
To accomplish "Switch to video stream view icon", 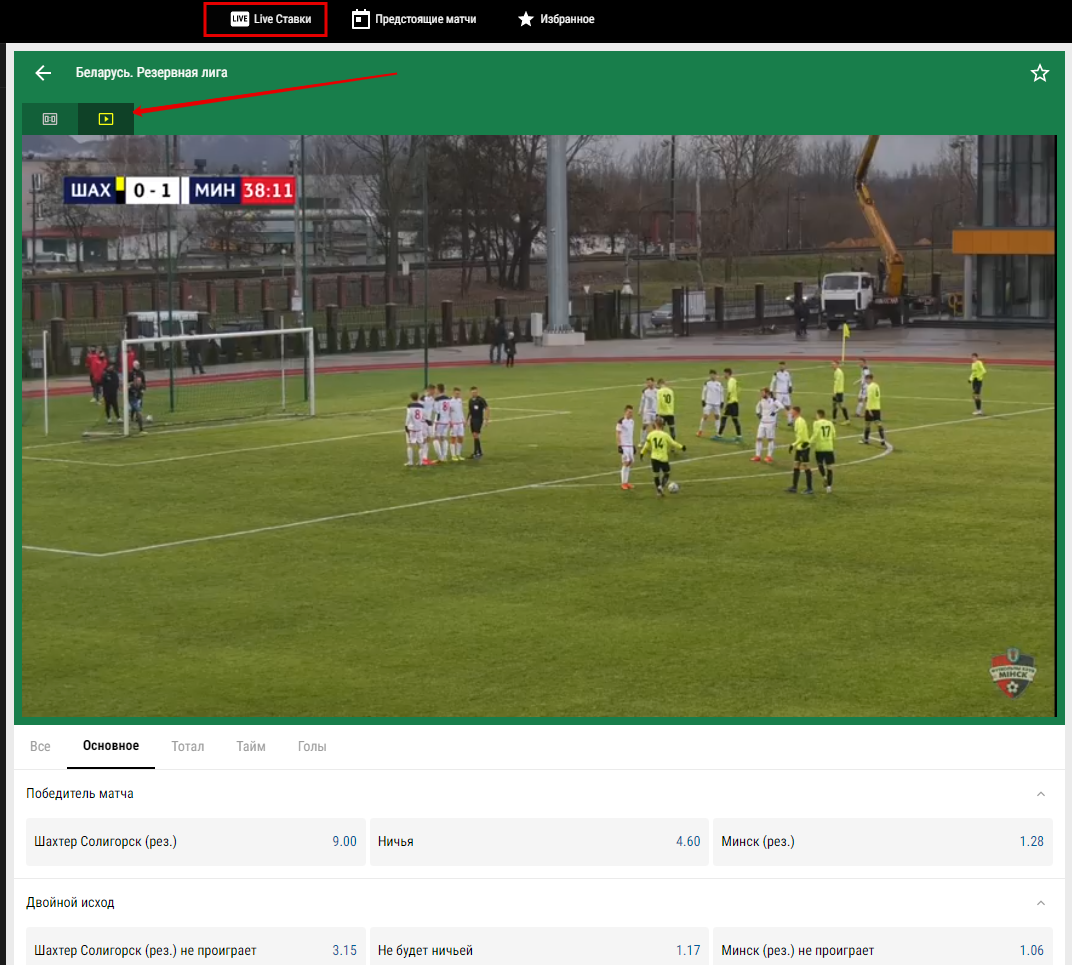I will coord(106,119).
